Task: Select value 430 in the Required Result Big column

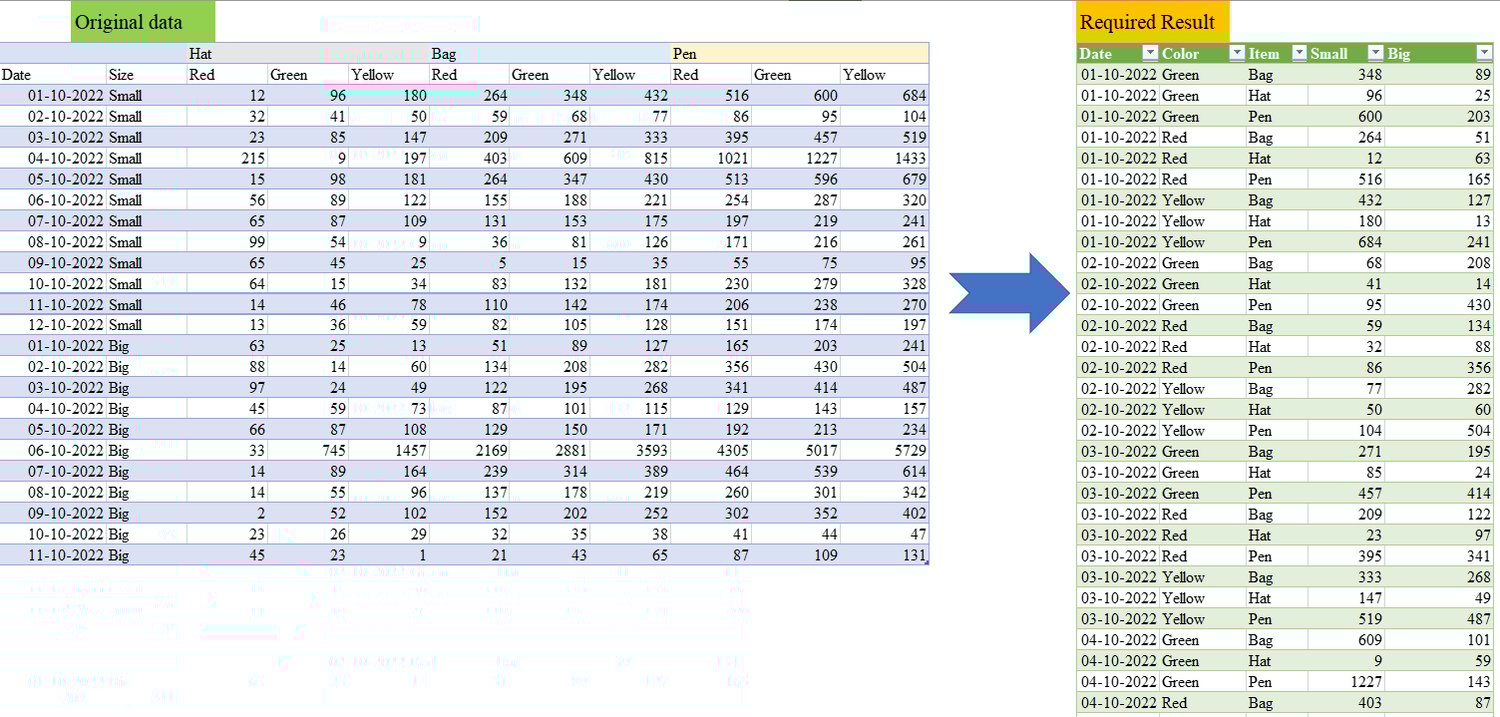Action: click(x=1439, y=304)
